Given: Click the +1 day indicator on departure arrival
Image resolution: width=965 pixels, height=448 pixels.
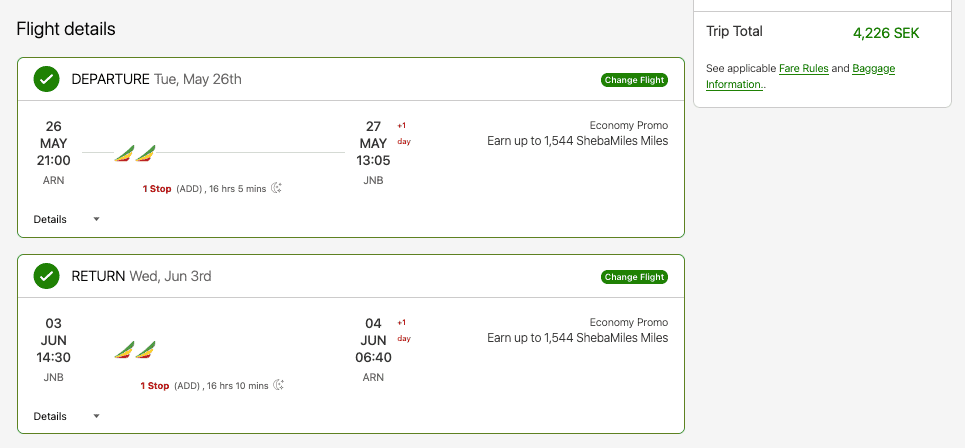Looking at the screenshot, I should point(403,133).
